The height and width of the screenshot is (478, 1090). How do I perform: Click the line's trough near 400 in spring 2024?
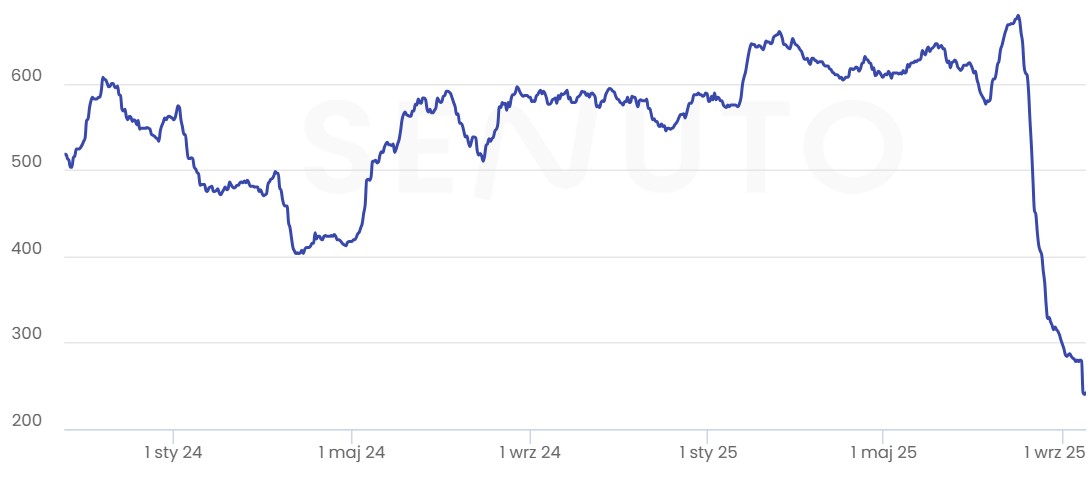[298, 253]
